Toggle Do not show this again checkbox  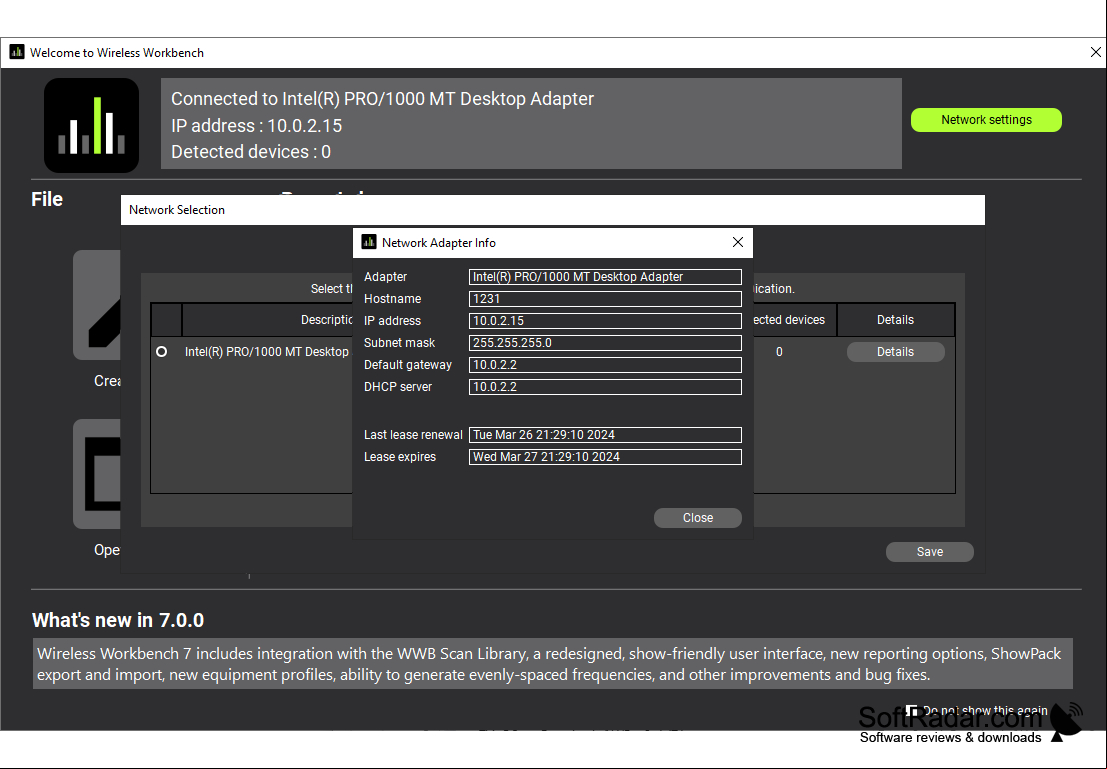911,710
